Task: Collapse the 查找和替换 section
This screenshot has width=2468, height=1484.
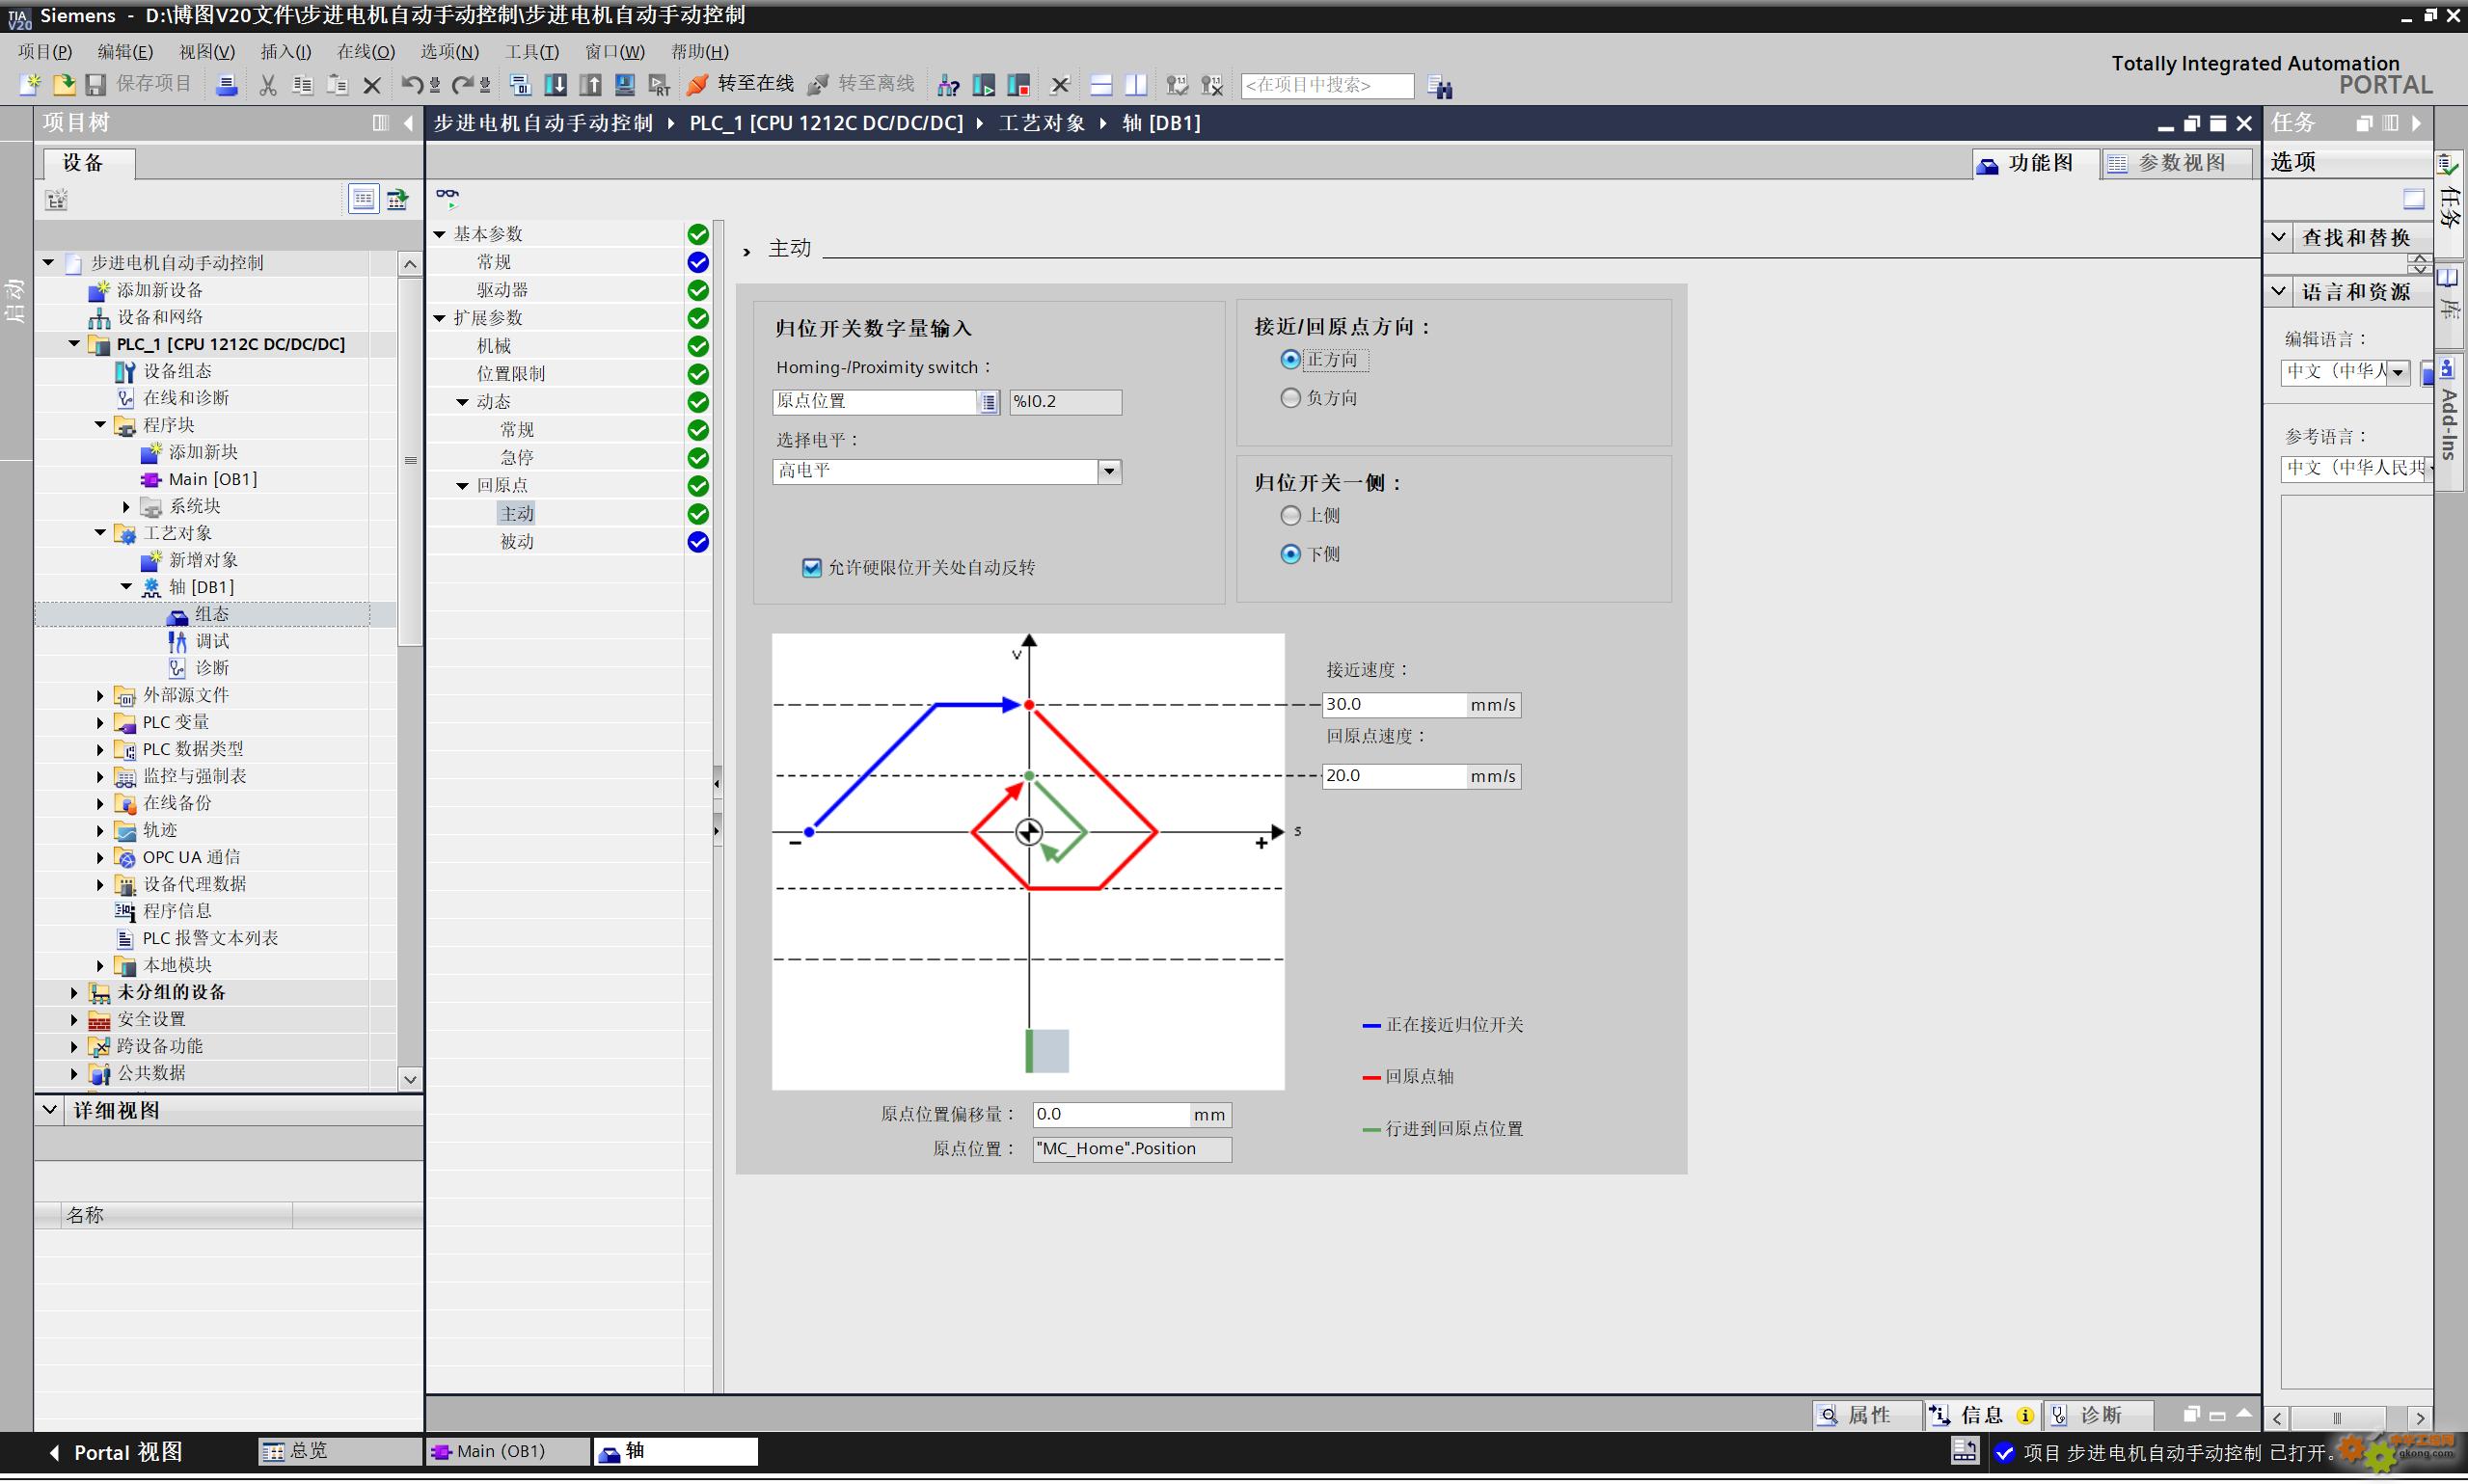Action: tap(2279, 237)
